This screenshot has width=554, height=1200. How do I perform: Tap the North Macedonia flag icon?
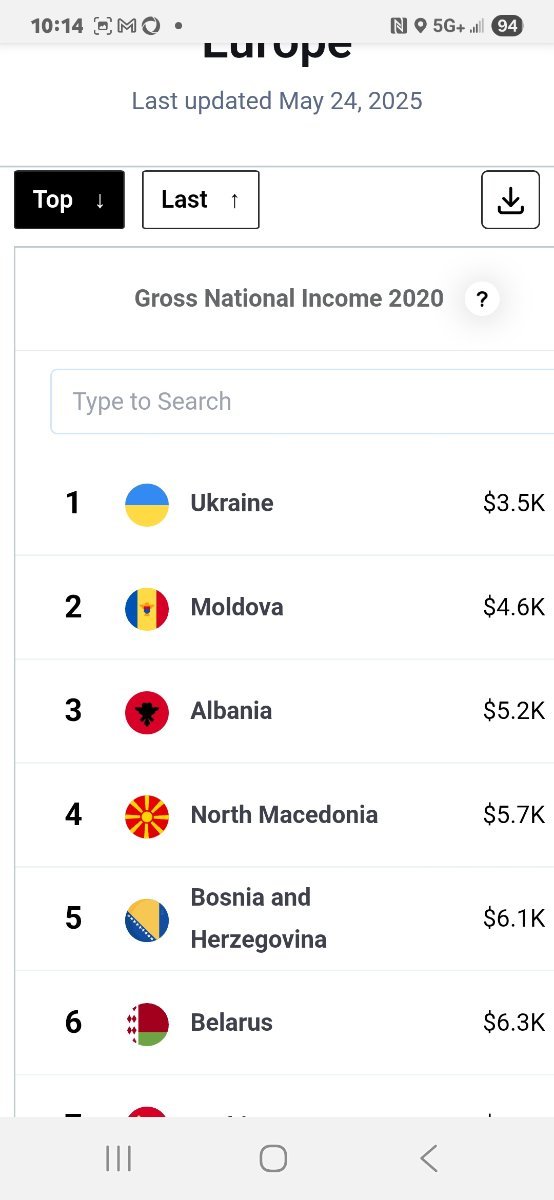(x=147, y=816)
